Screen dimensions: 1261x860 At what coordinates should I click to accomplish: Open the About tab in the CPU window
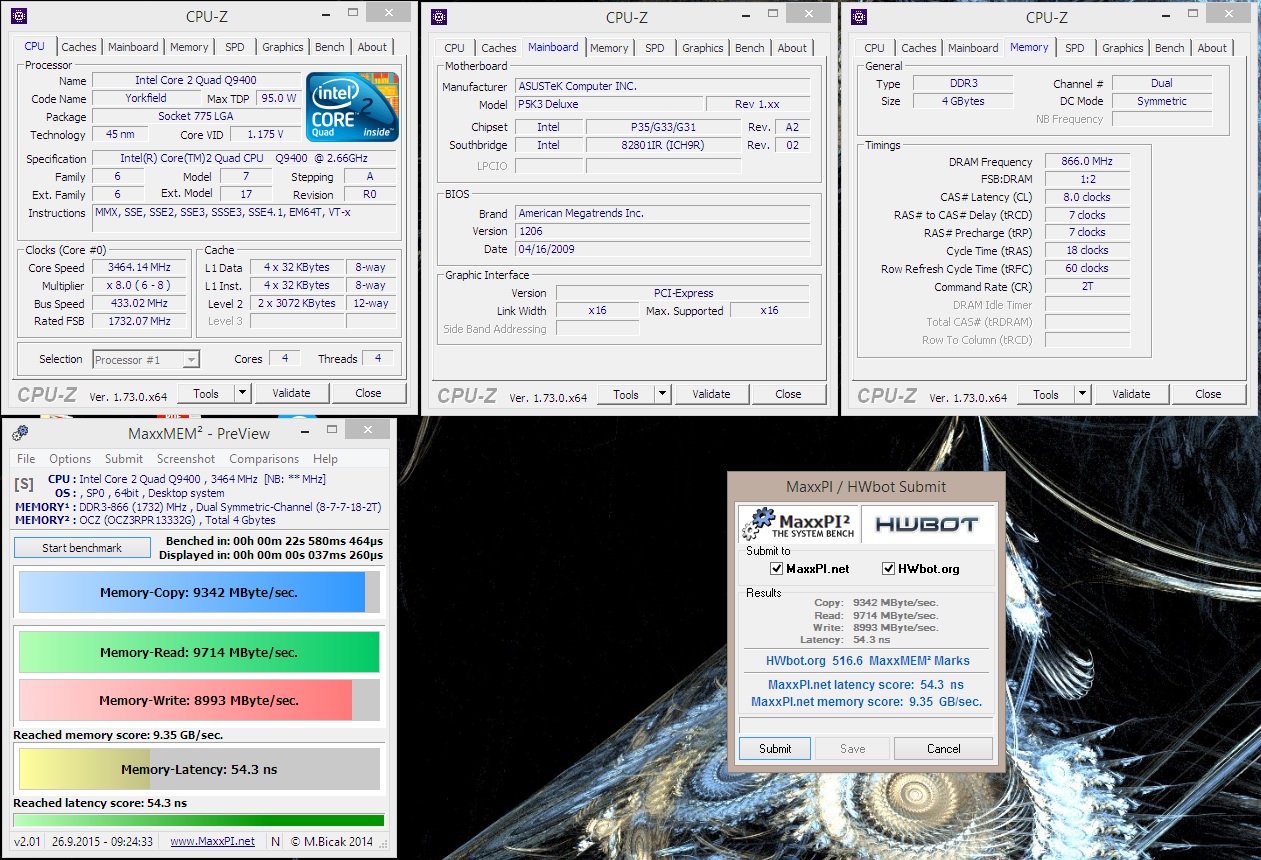point(372,47)
